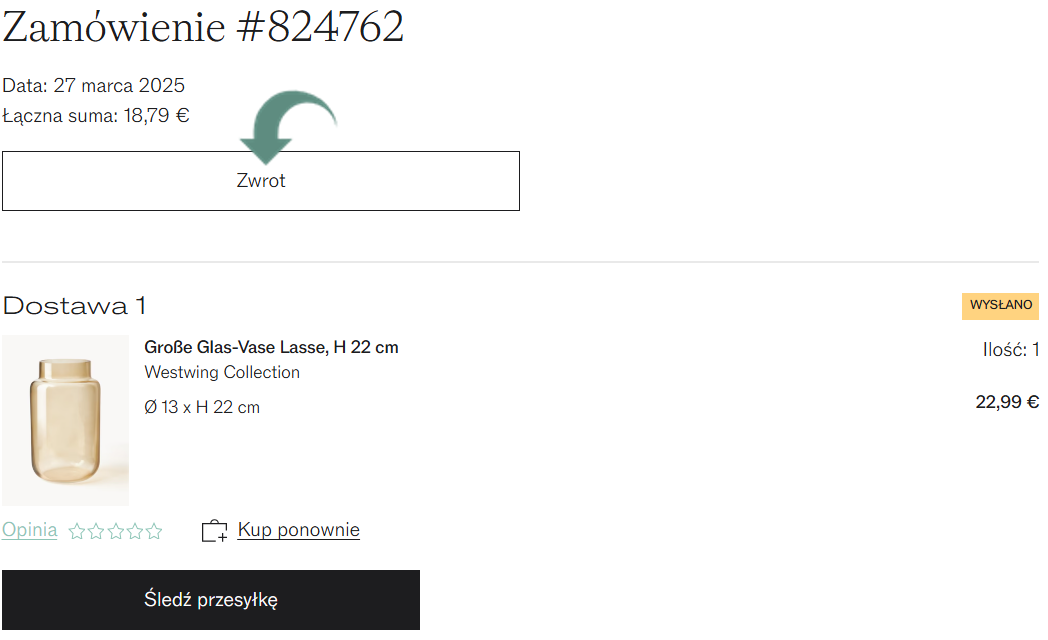
Task: Click the Große Glas-Vase Lasse product title
Action: click(271, 347)
